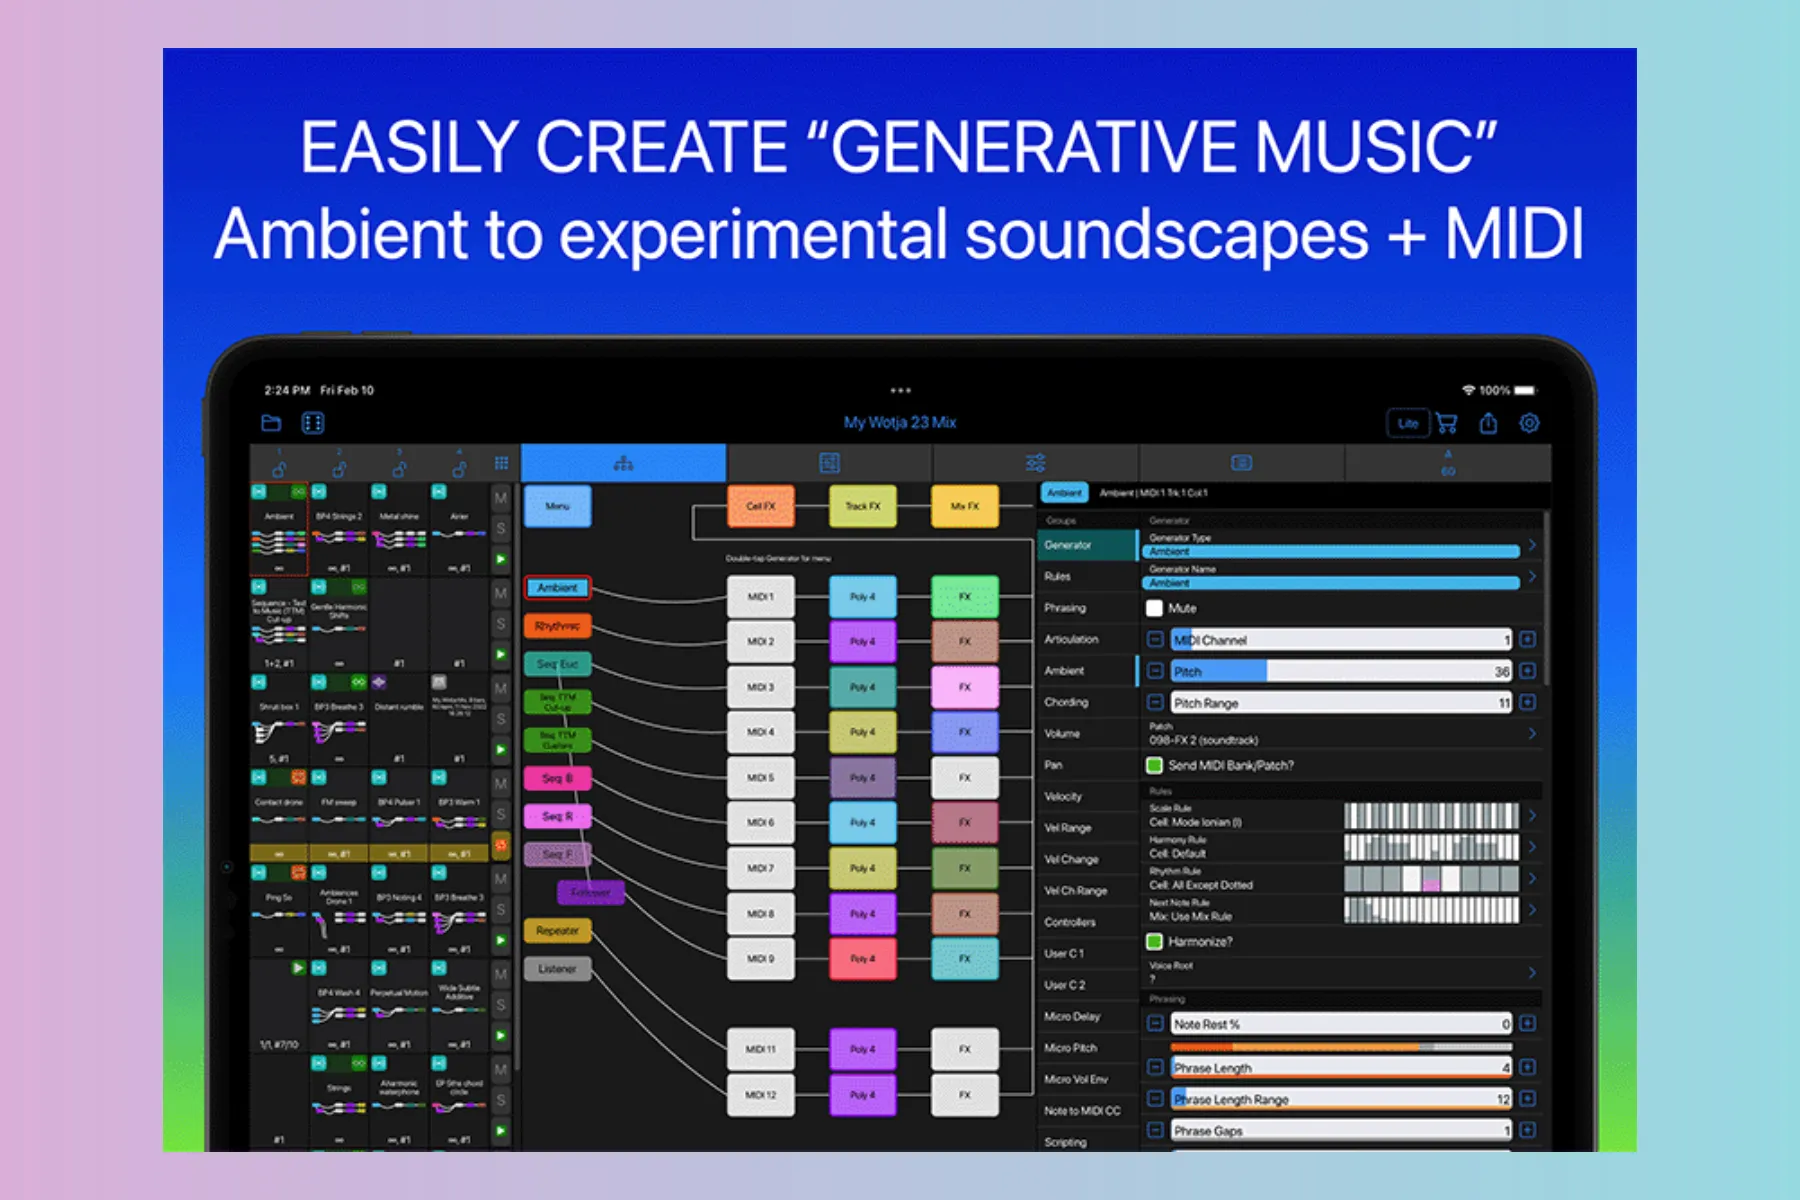Open Patch 098-FX 2 selection chevron
1800x1200 pixels.
click(x=1531, y=734)
